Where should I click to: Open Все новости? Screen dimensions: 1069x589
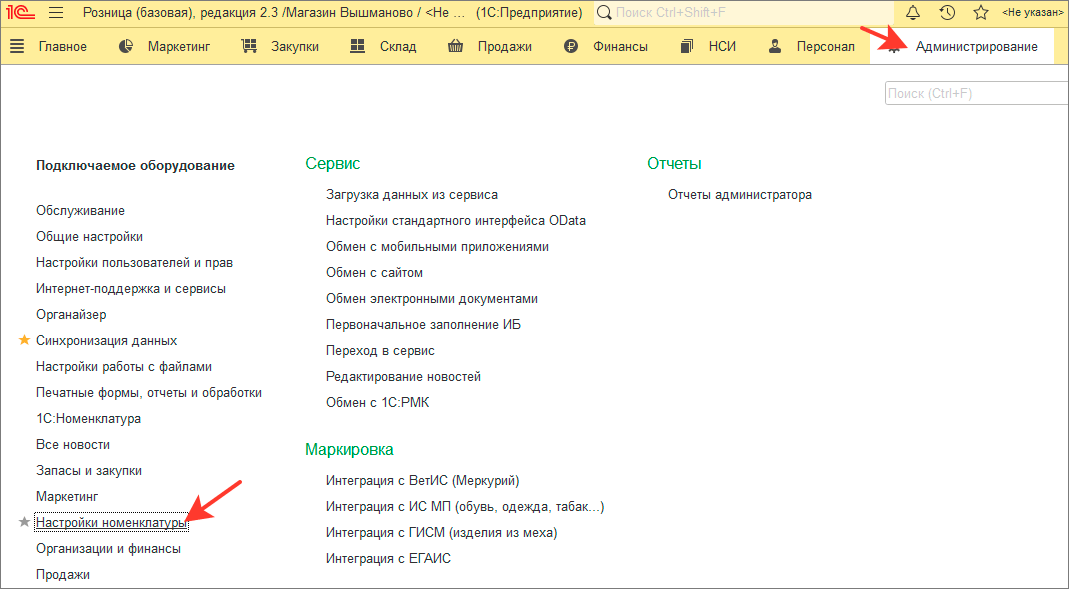(x=73, y=444)
